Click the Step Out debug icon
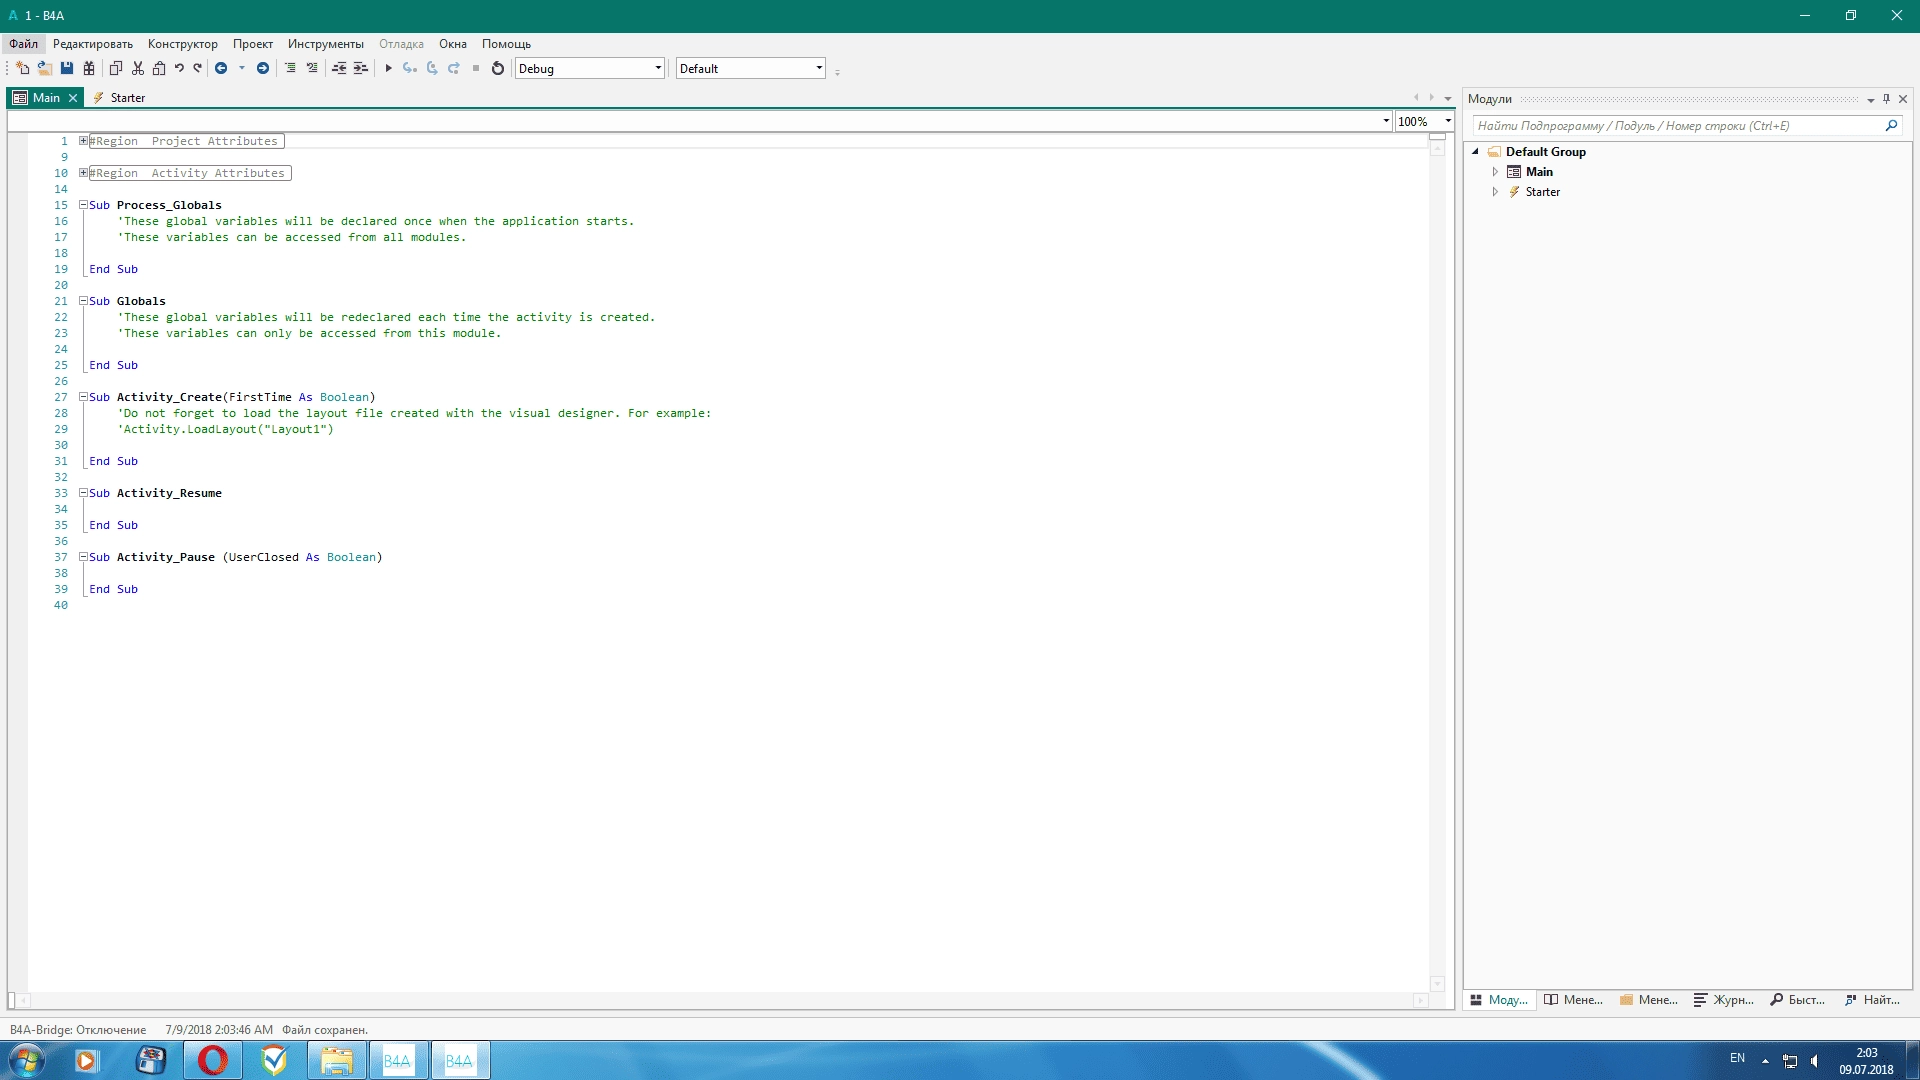The height and width of the screenshot is (1080, 1920). 454,68
